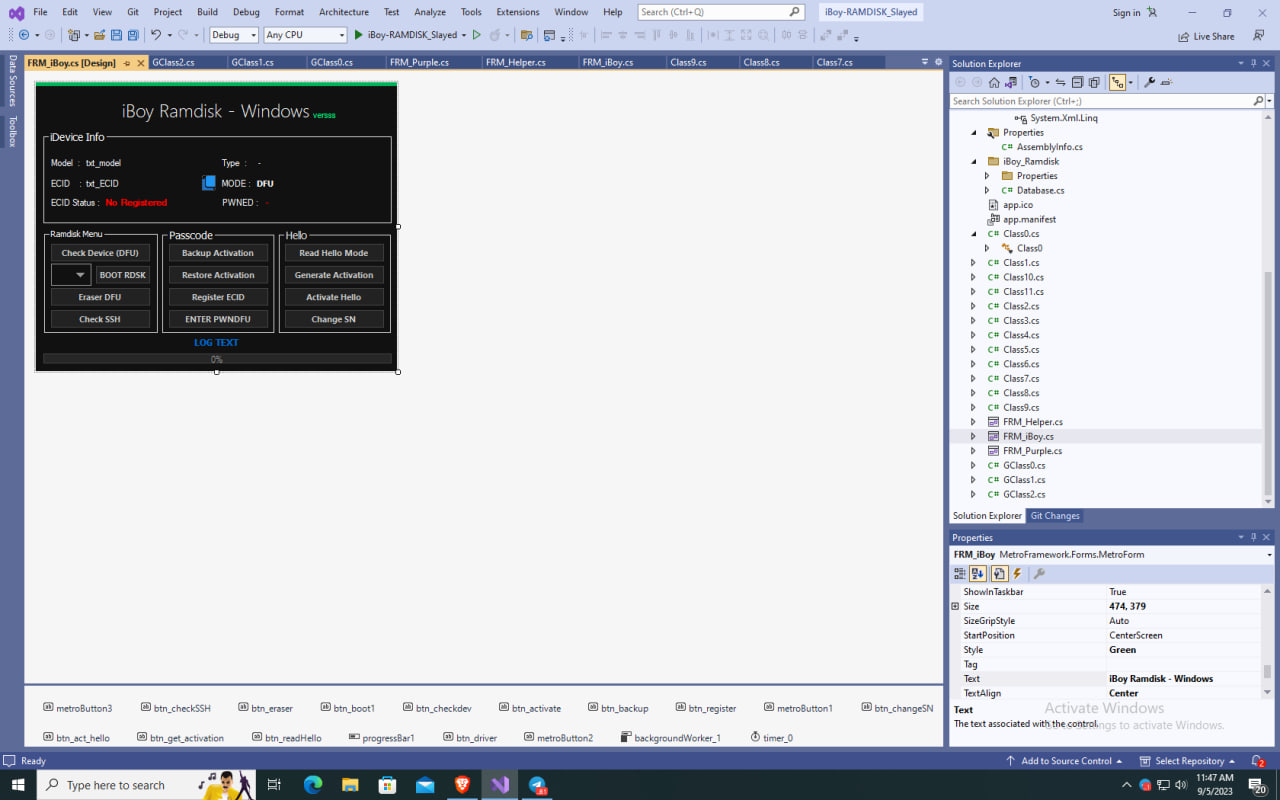Click the Events lightning bolt icon in Properties
Screen dimensions: 1280x800
pos(1017,574)
